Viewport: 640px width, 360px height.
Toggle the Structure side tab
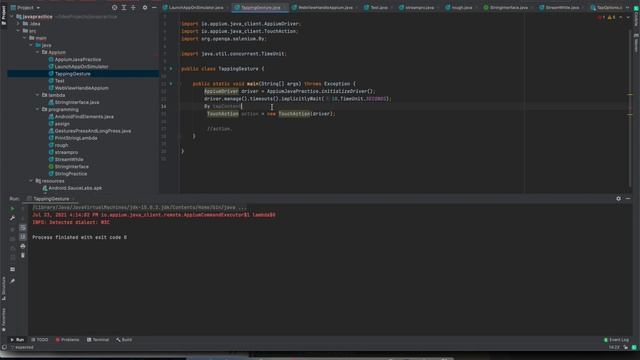click(x=4, y=288)
